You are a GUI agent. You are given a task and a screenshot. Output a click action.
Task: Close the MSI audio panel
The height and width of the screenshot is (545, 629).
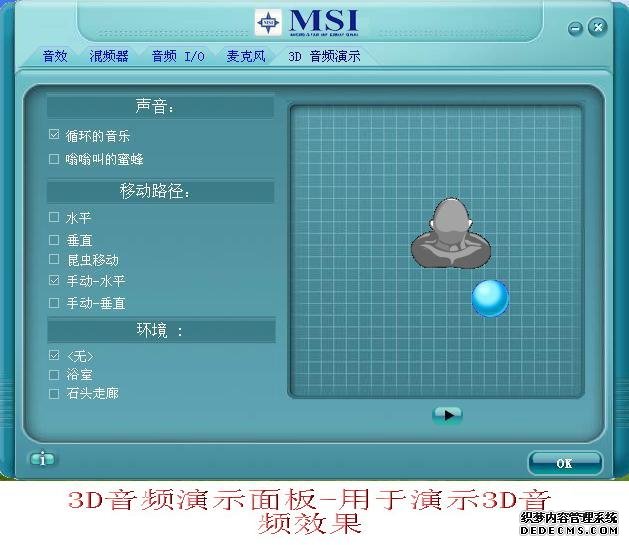pyautogui.click(x=597, y=26)
